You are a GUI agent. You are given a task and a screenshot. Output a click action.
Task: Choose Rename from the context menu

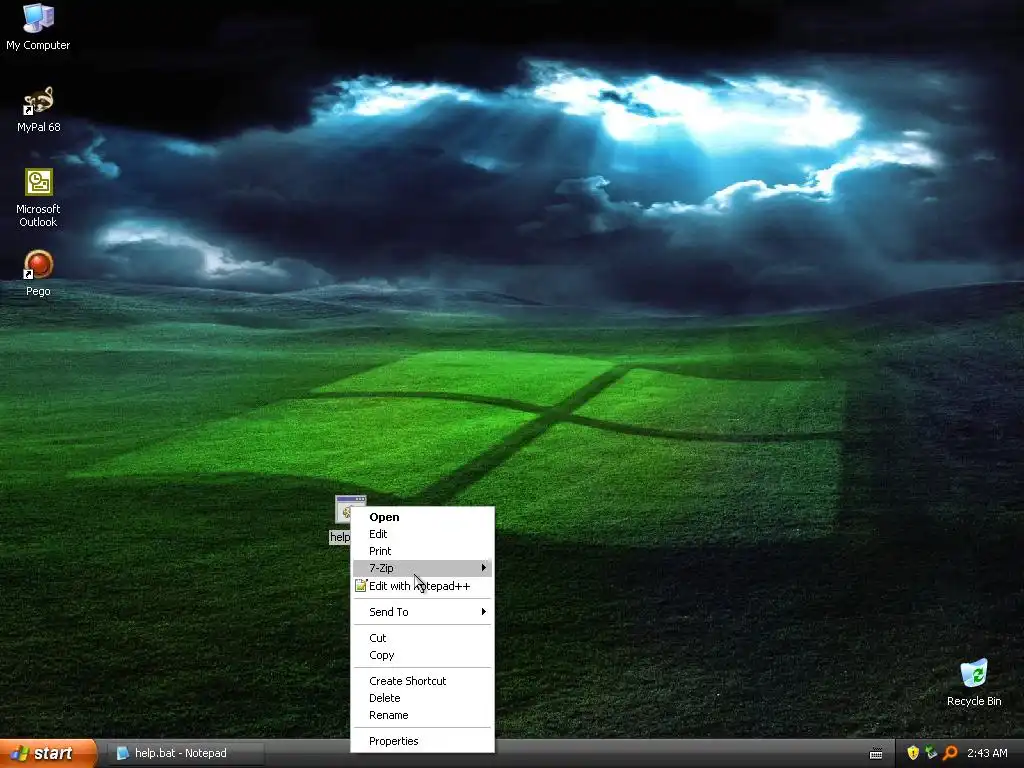pos(423,714)
